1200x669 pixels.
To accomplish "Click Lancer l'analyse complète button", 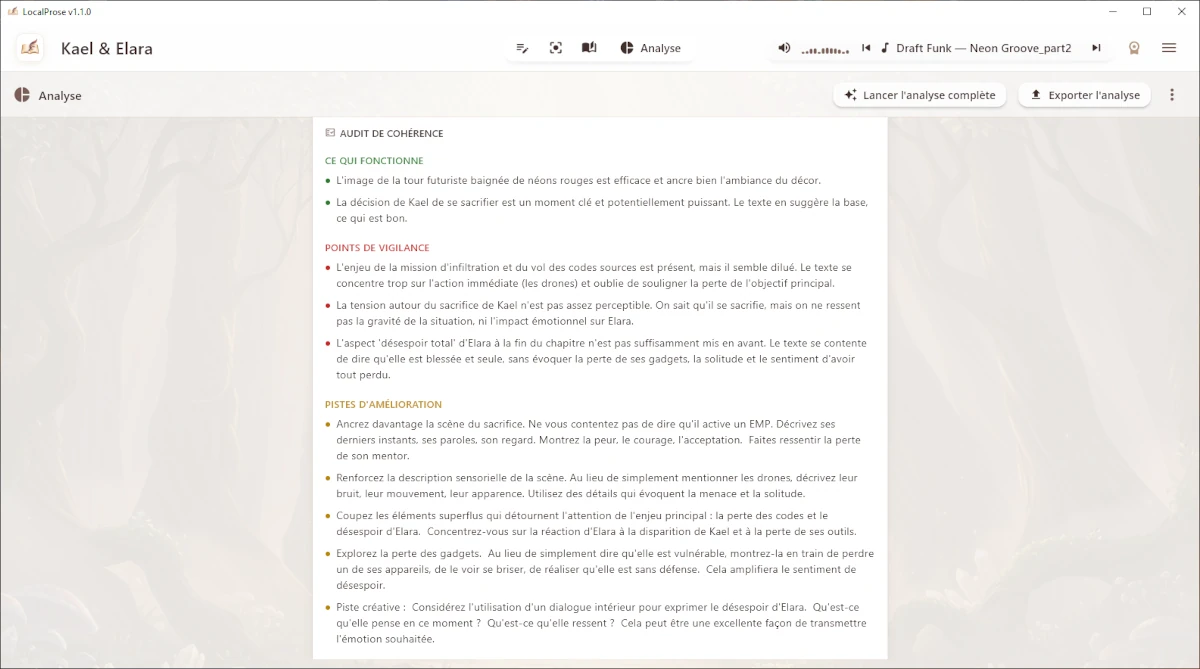I will (919, 95).
